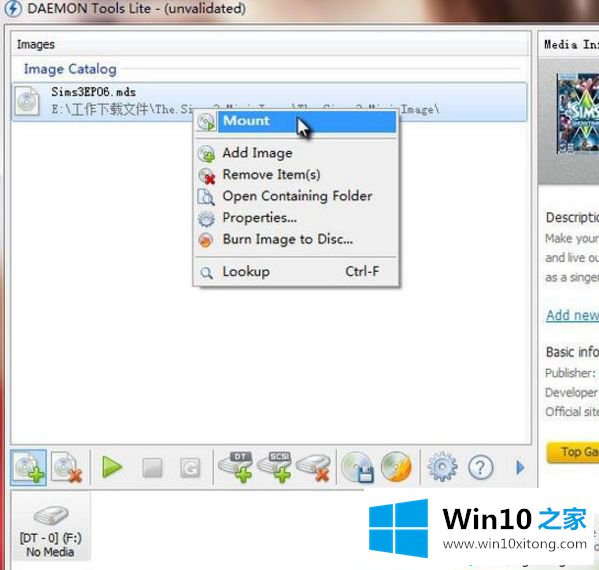Click the Remove Image toolbar icon
This screenshot has width=599, height=570.
pos(67,467)
